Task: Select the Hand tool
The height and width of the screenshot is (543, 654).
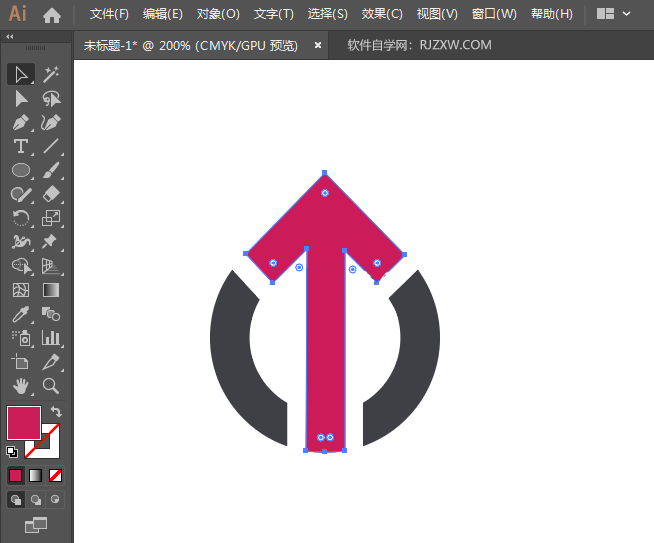Action: (21, 386)
